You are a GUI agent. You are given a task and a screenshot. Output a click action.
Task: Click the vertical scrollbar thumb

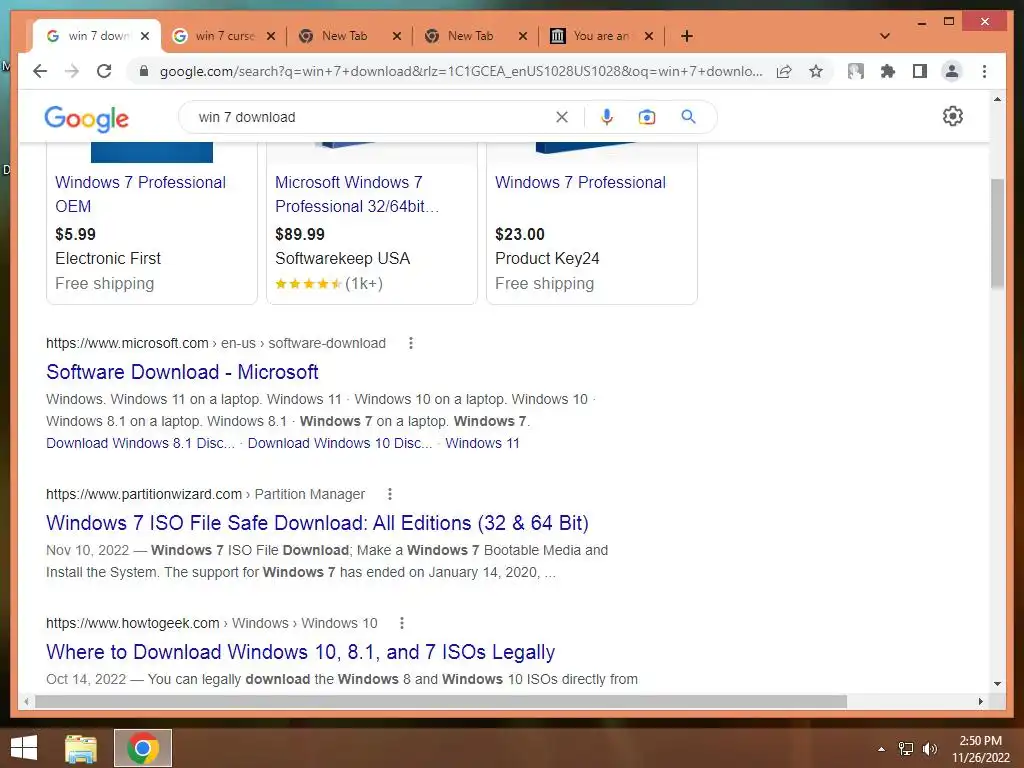997,233
